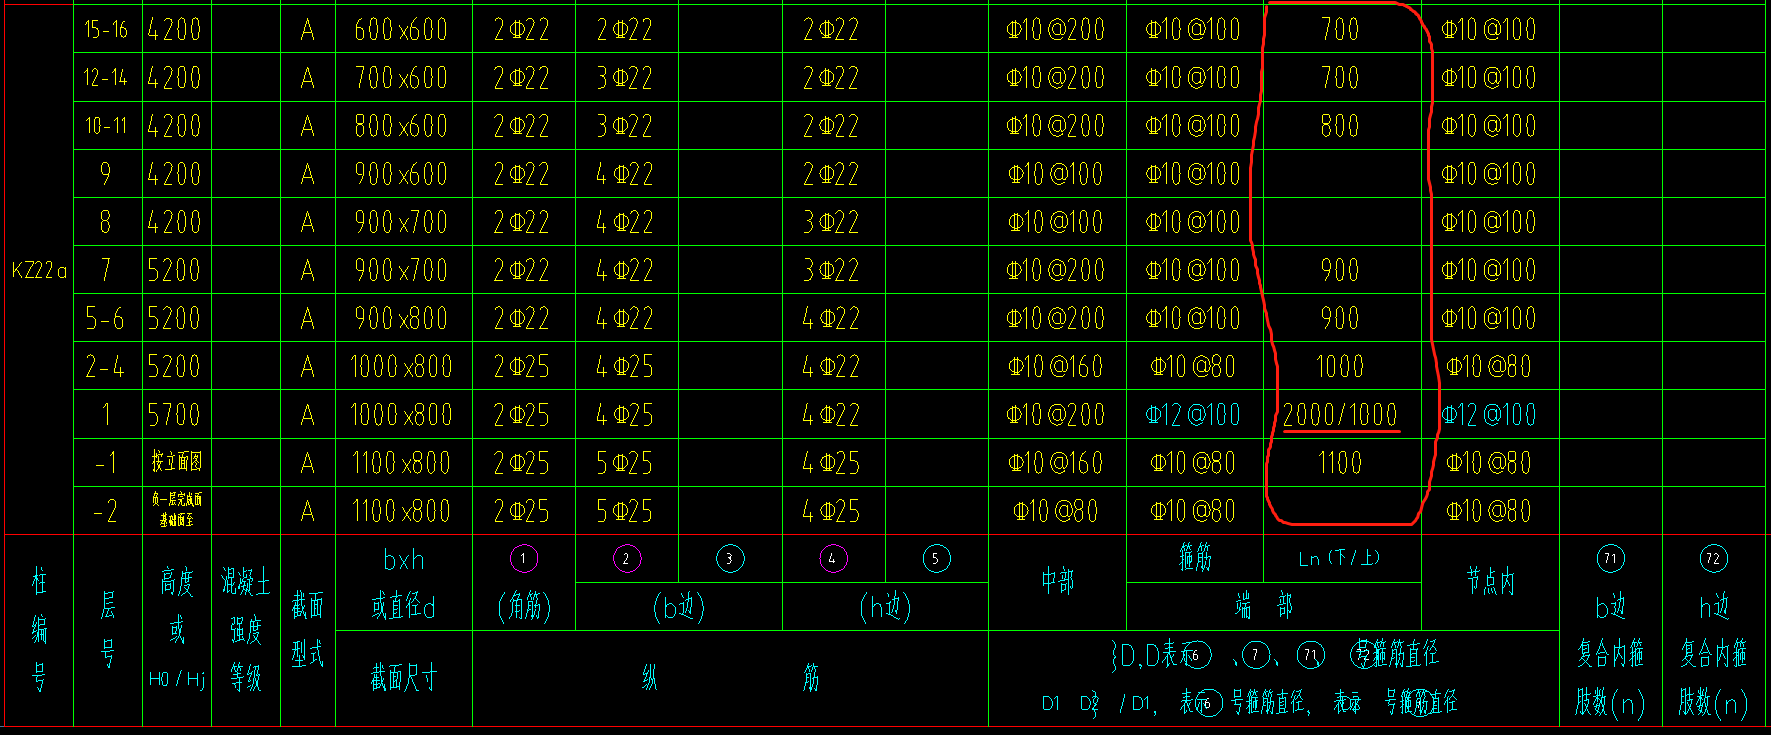Screen dimensions: 1771x735
Task: Select section size 900x700 in floor 8 row
Action: [401, 222]
